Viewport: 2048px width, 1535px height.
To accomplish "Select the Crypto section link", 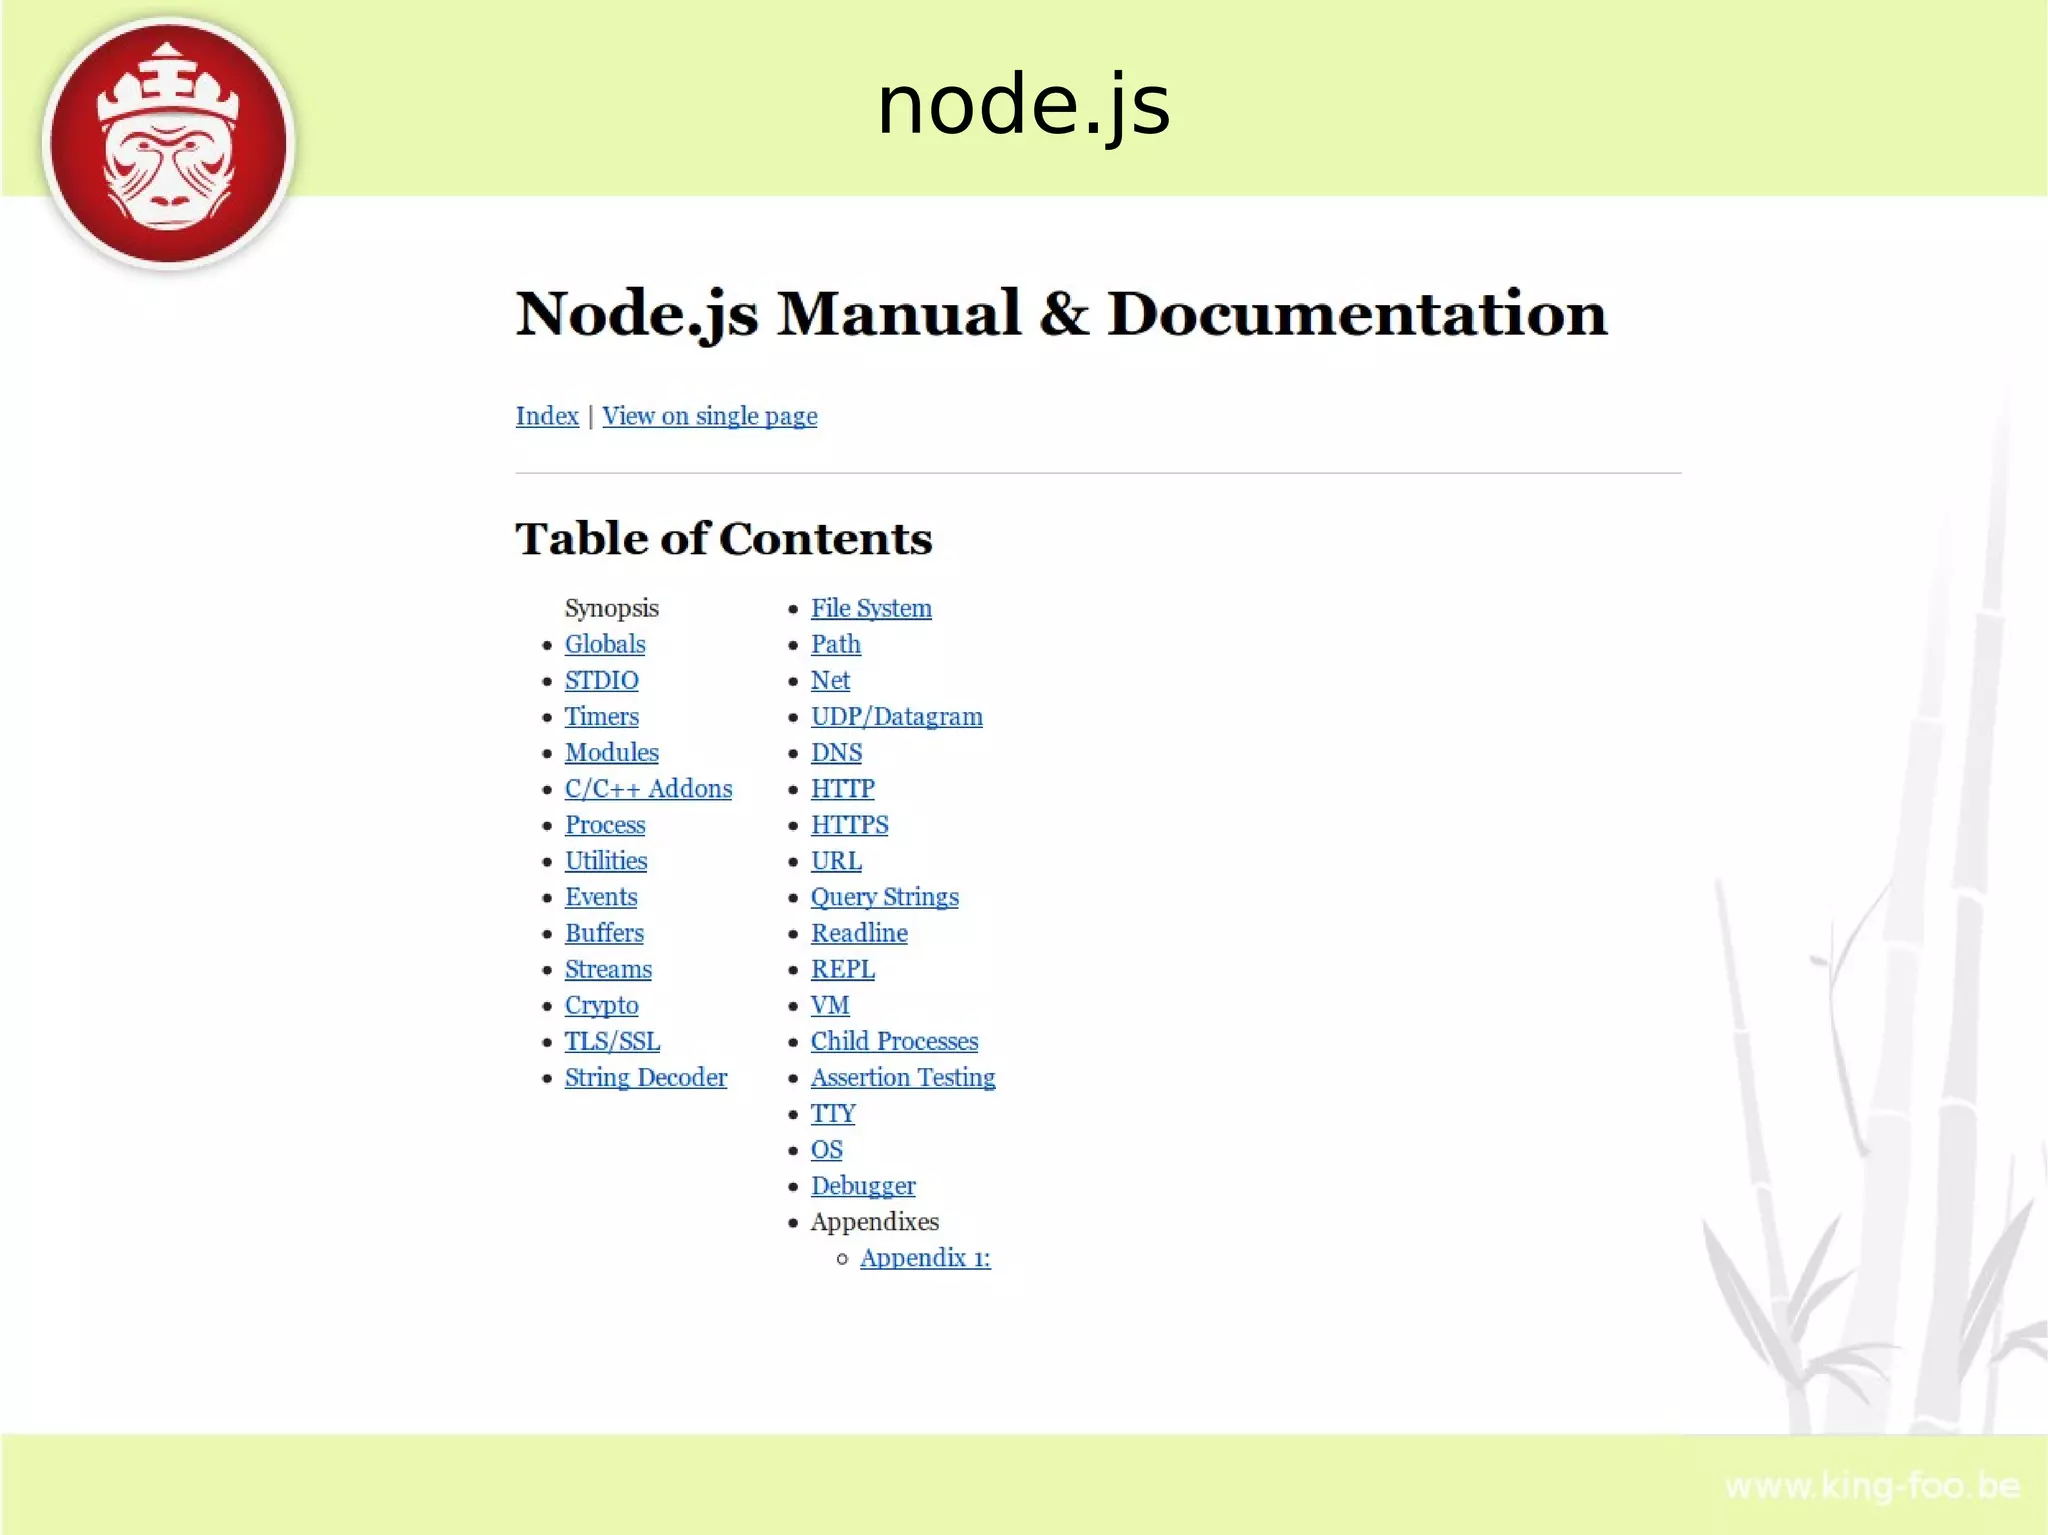I will [x=601, y=1005].
